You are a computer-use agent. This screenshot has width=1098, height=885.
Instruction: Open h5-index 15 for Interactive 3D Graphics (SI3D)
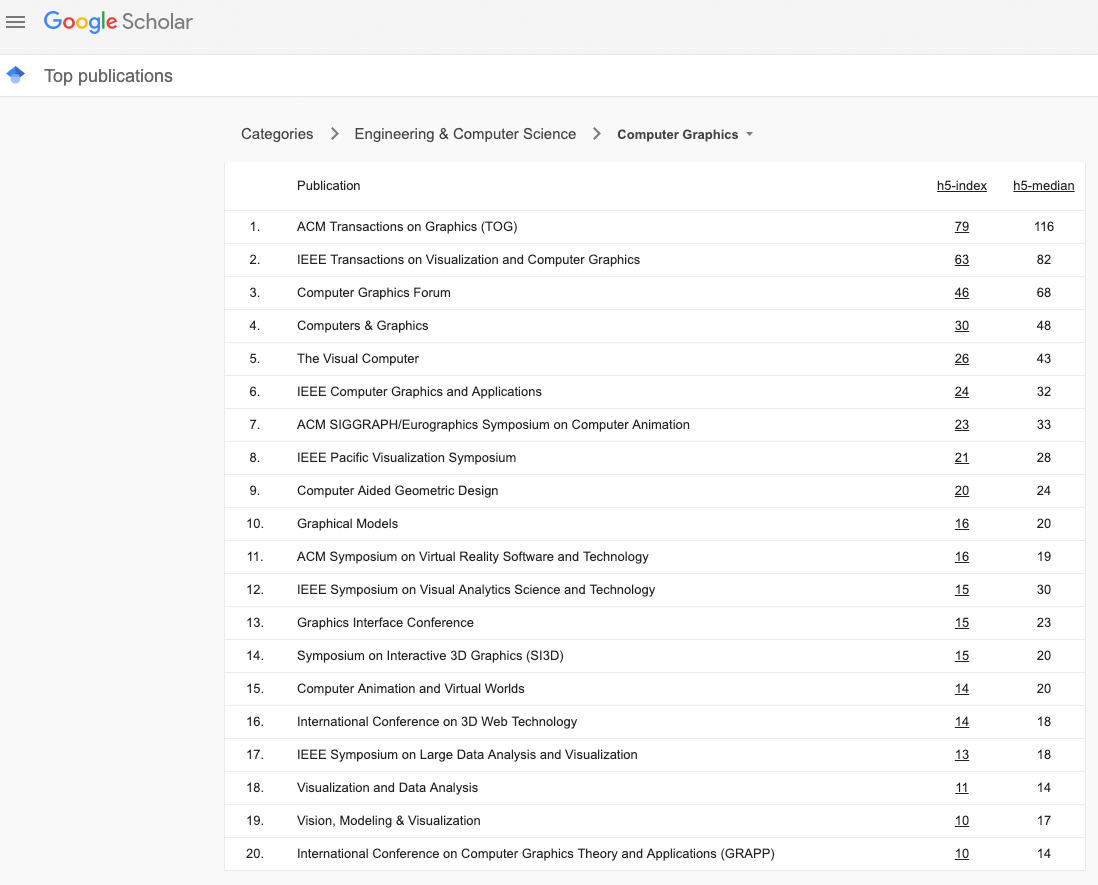tap(961, 655)
